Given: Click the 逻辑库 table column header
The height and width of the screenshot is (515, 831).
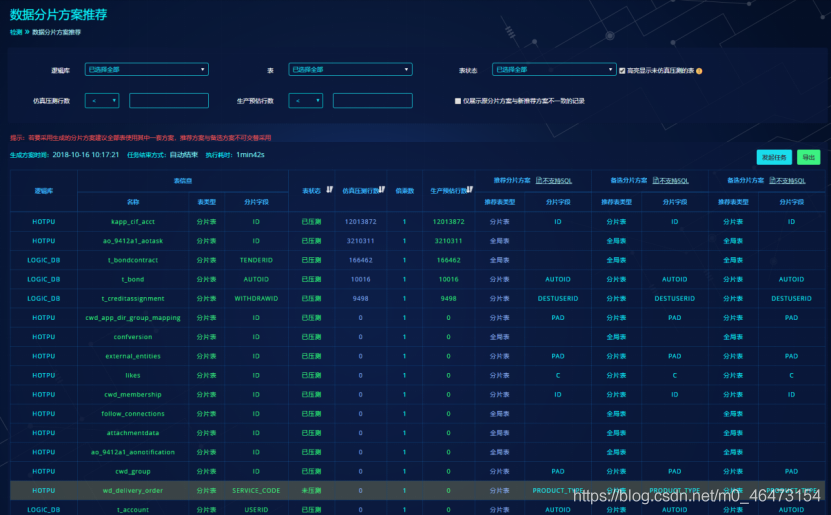Looking at the screenshot, I should pyautogui.click(x=43, y=191).
